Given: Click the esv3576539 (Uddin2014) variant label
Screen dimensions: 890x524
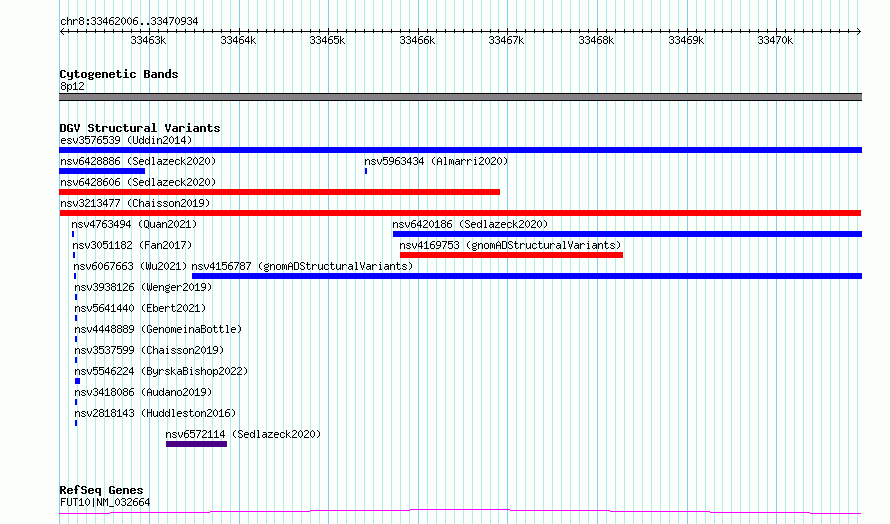Looking at the screenshot, I should (126, 140).
